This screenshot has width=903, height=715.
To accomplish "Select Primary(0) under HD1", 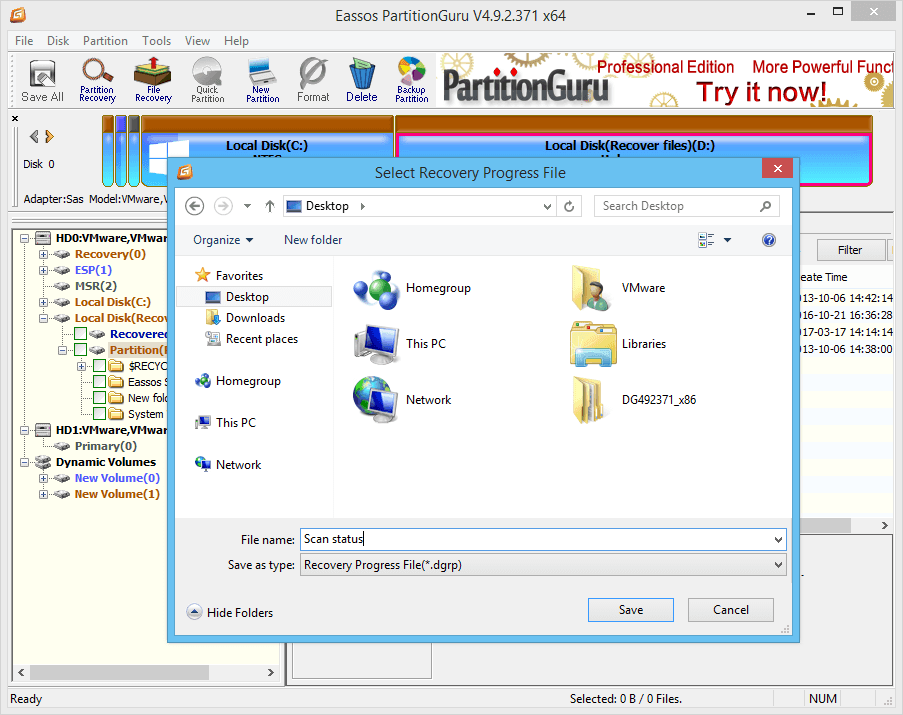I will (106, 446).
